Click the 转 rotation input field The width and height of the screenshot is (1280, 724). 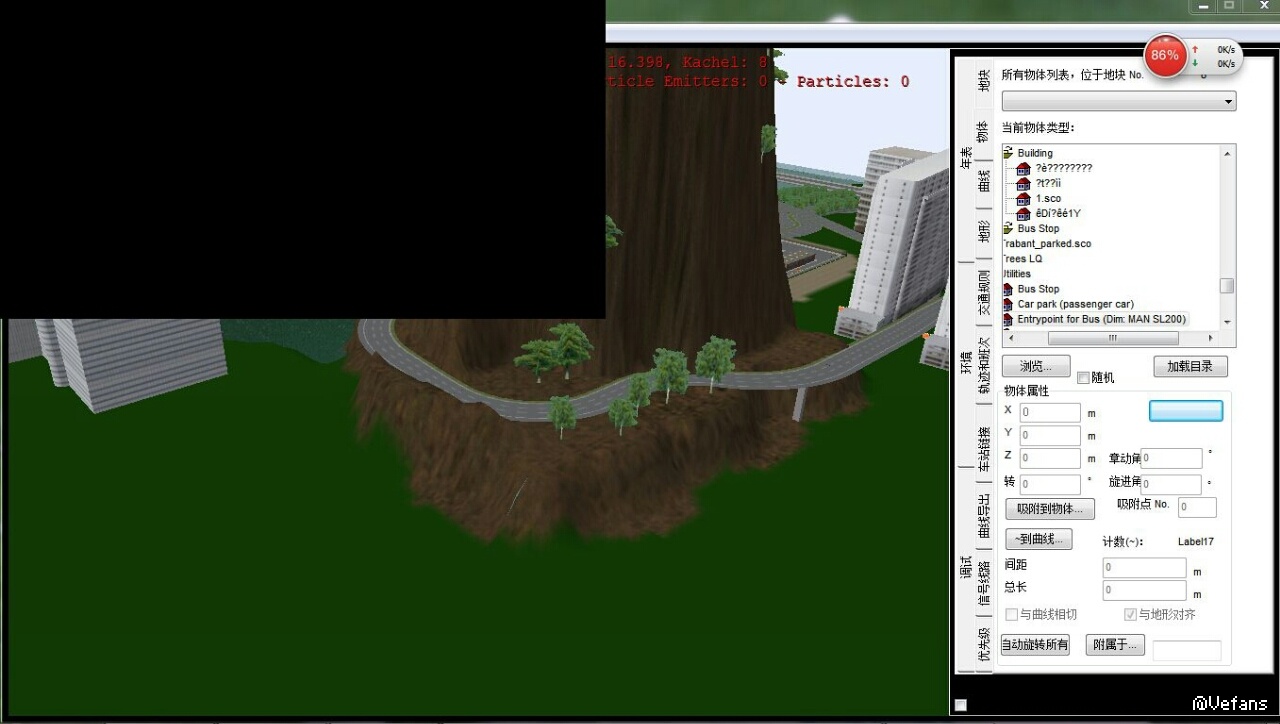click(x=1050, y=484)
